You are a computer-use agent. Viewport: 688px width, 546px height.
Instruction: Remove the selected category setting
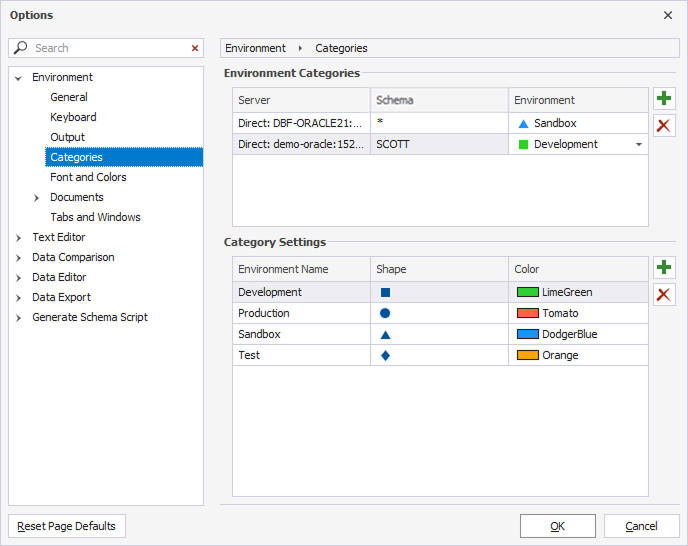point(664,295)
